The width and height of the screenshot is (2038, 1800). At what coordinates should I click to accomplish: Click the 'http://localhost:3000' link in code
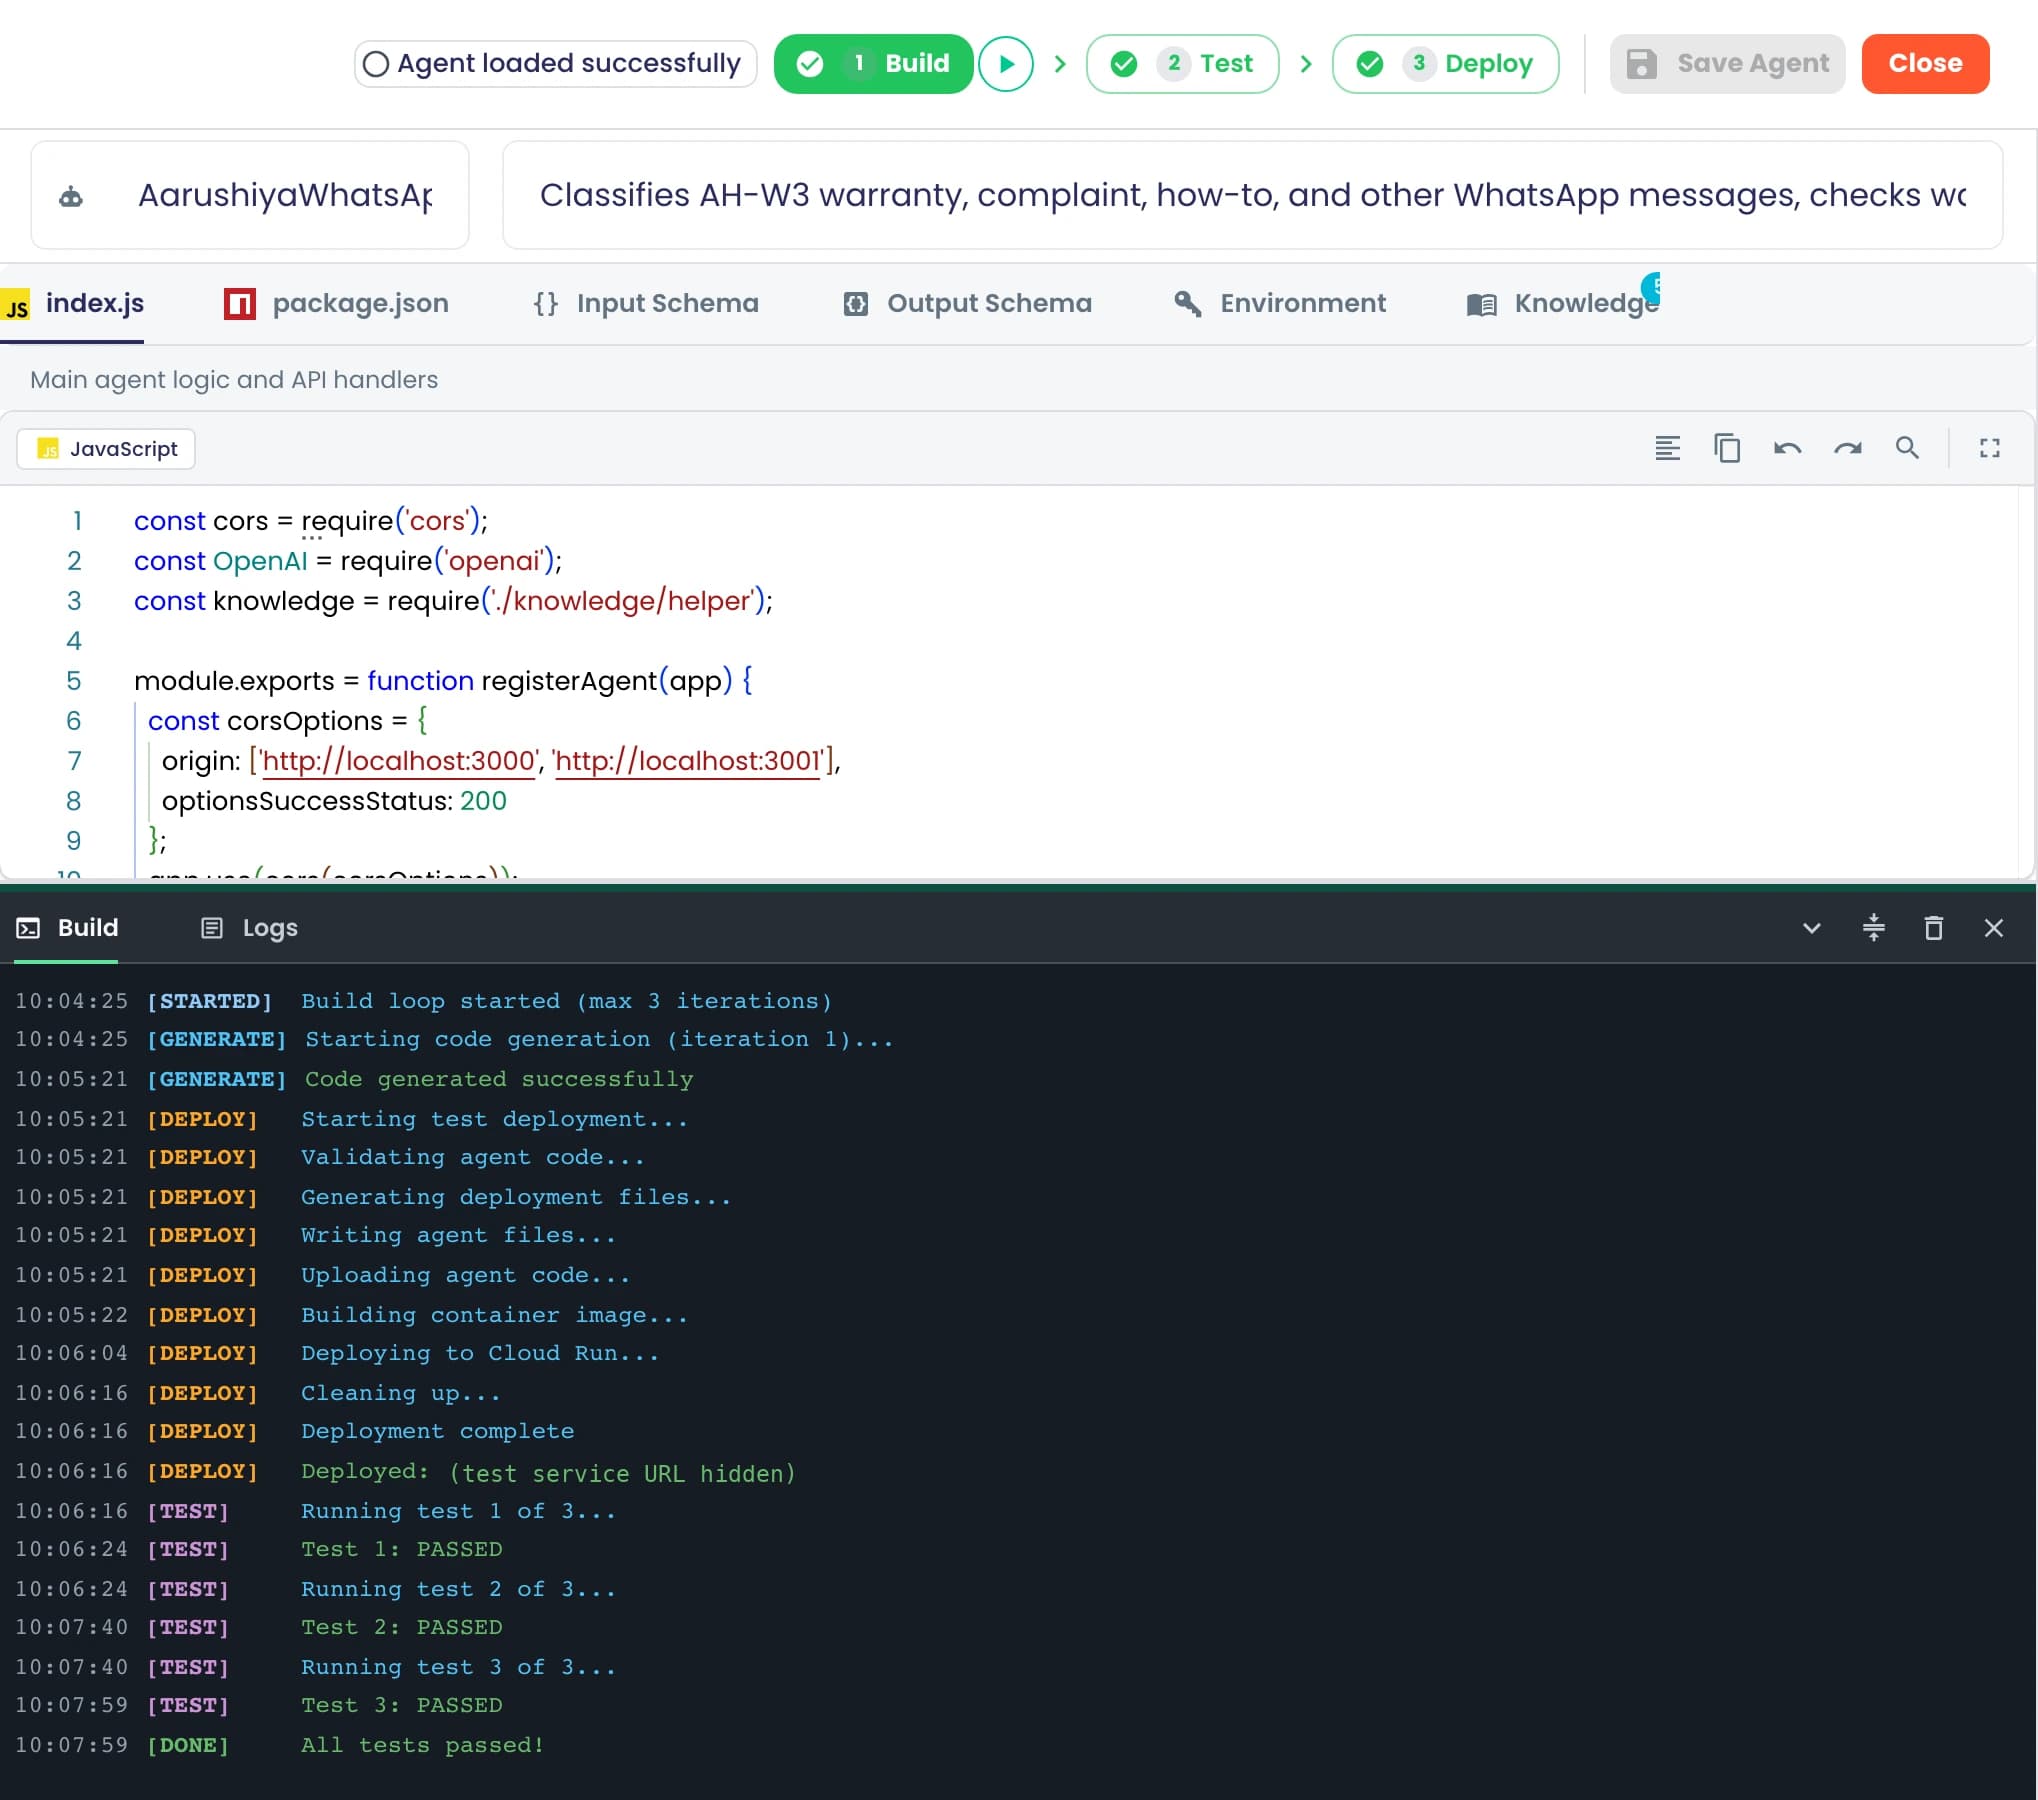(x=398, y=761)
